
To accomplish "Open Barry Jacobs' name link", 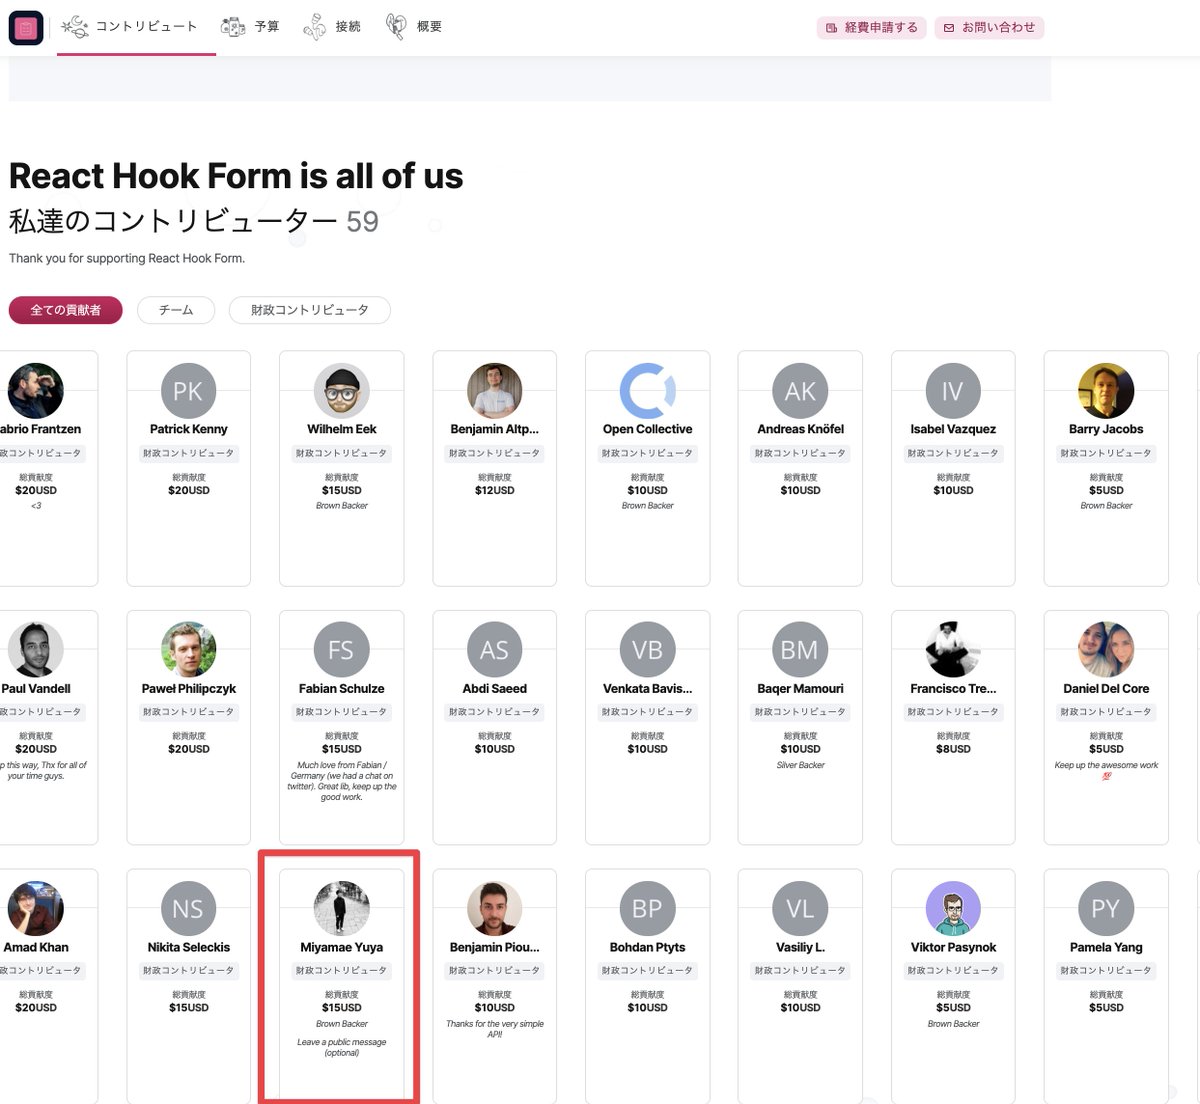I will point(1106,429).
